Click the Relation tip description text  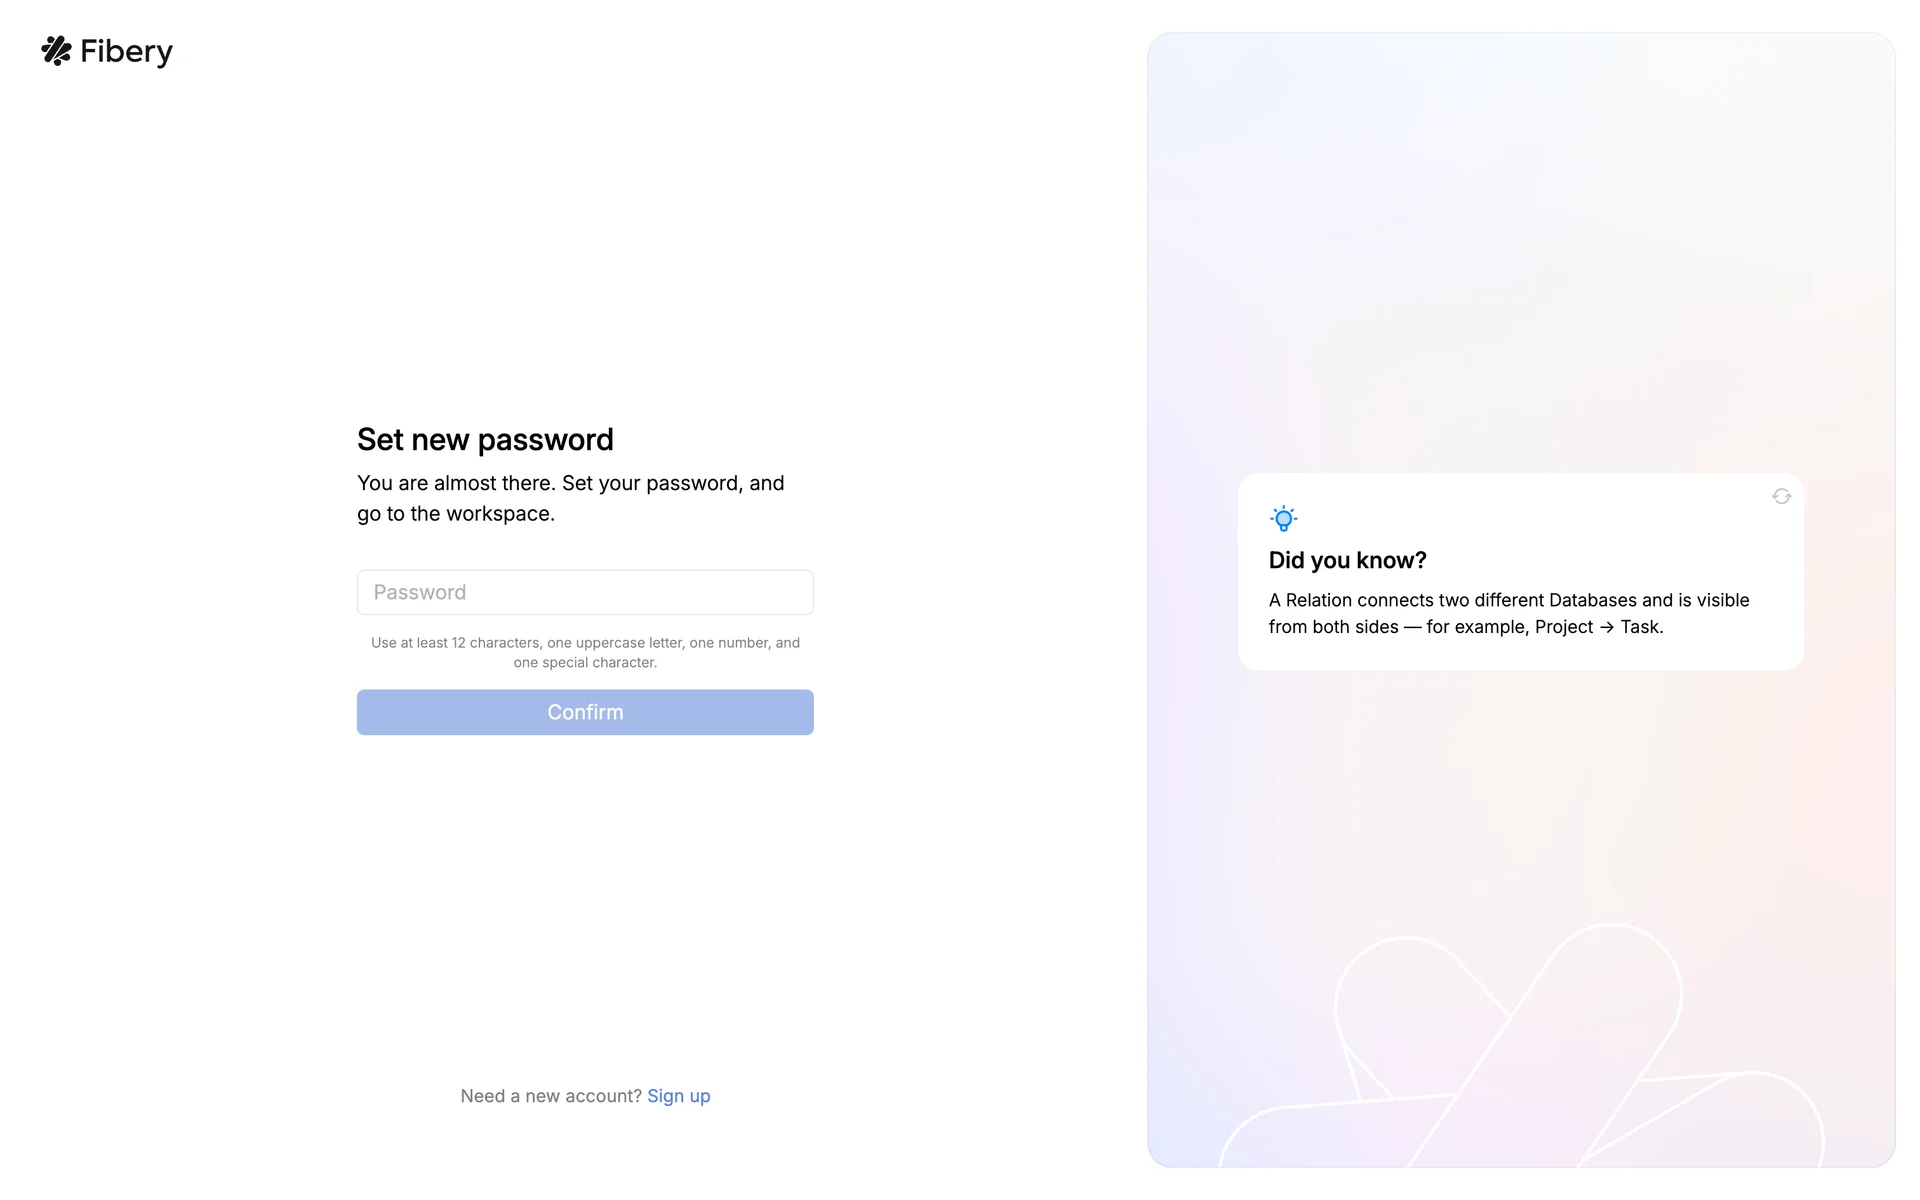[x=1508, y=613]
